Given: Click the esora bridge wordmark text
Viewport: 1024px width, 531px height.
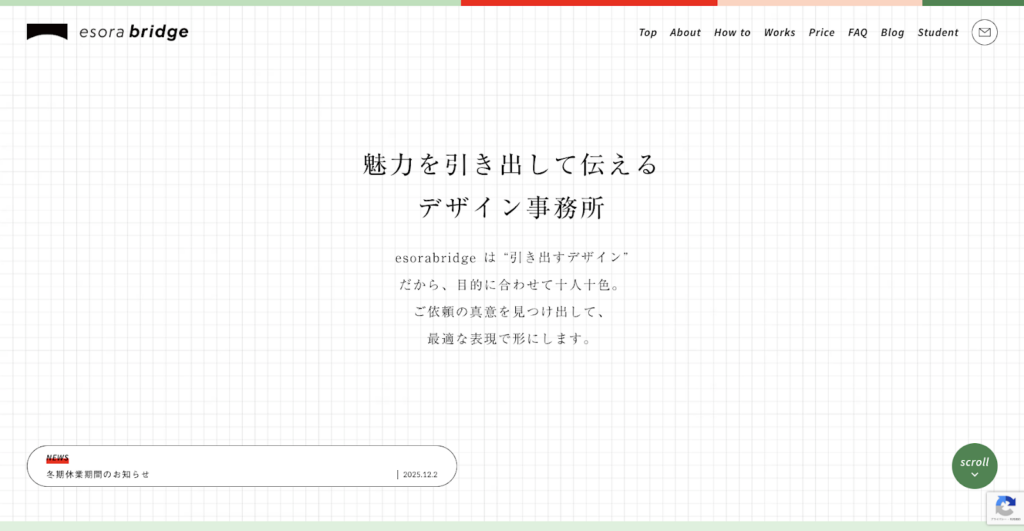Looking at the screenshot, I should tap(134, 32).
